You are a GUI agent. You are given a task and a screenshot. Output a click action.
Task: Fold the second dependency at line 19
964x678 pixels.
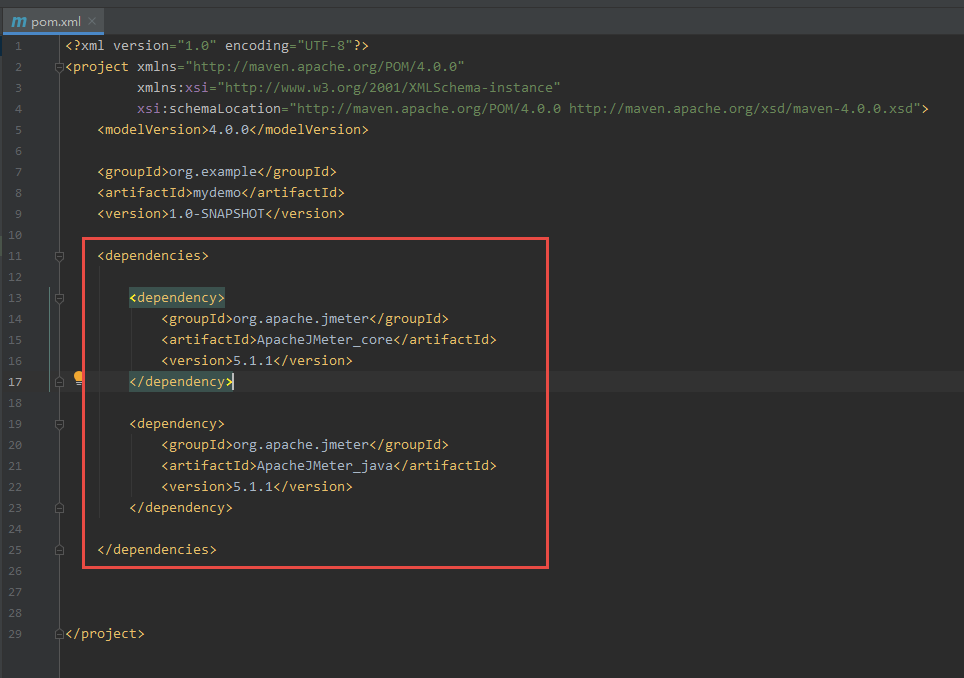click(x=60, y=424)
